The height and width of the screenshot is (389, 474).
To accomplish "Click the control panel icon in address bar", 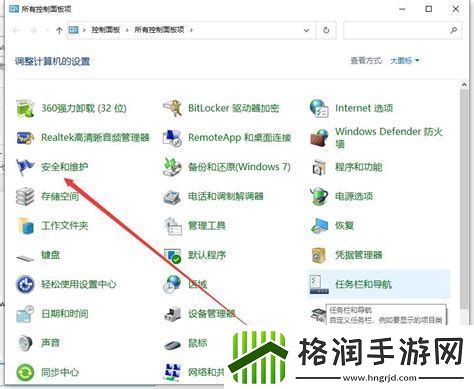I will pyautogui.click(x=74, y=30).
